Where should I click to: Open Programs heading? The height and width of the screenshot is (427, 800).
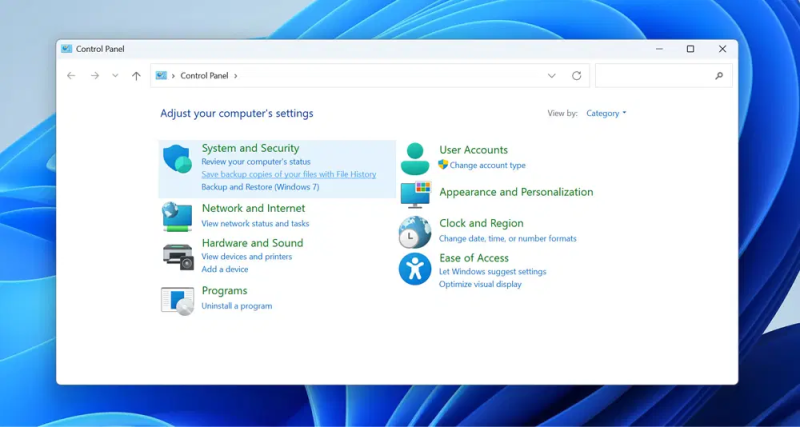pyautogui.click(x=224, y=291)
